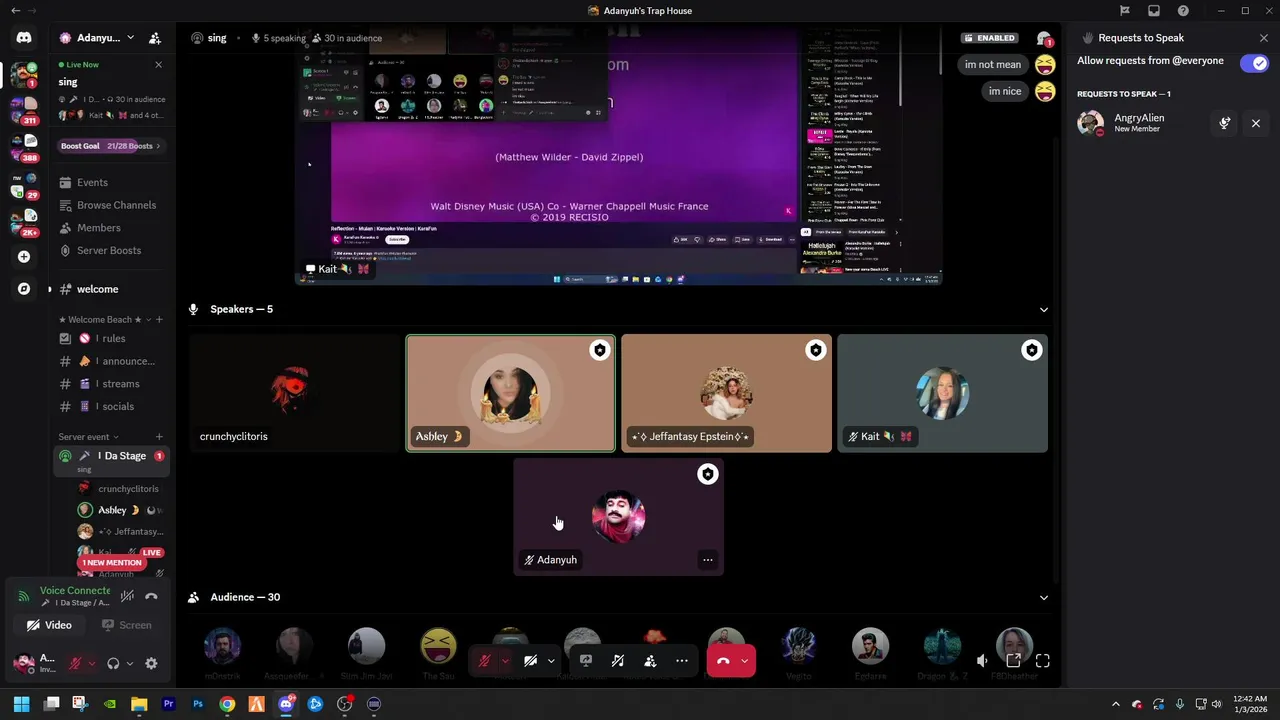This screenshot has height=720, width=1280.
Task: Click the red disconnect button
Action: pos(723,661)
